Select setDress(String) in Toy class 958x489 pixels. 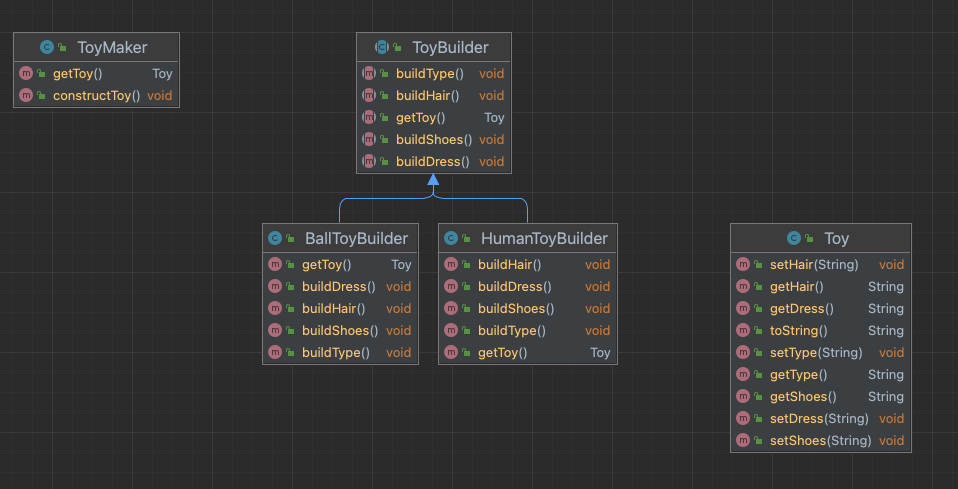821,419
